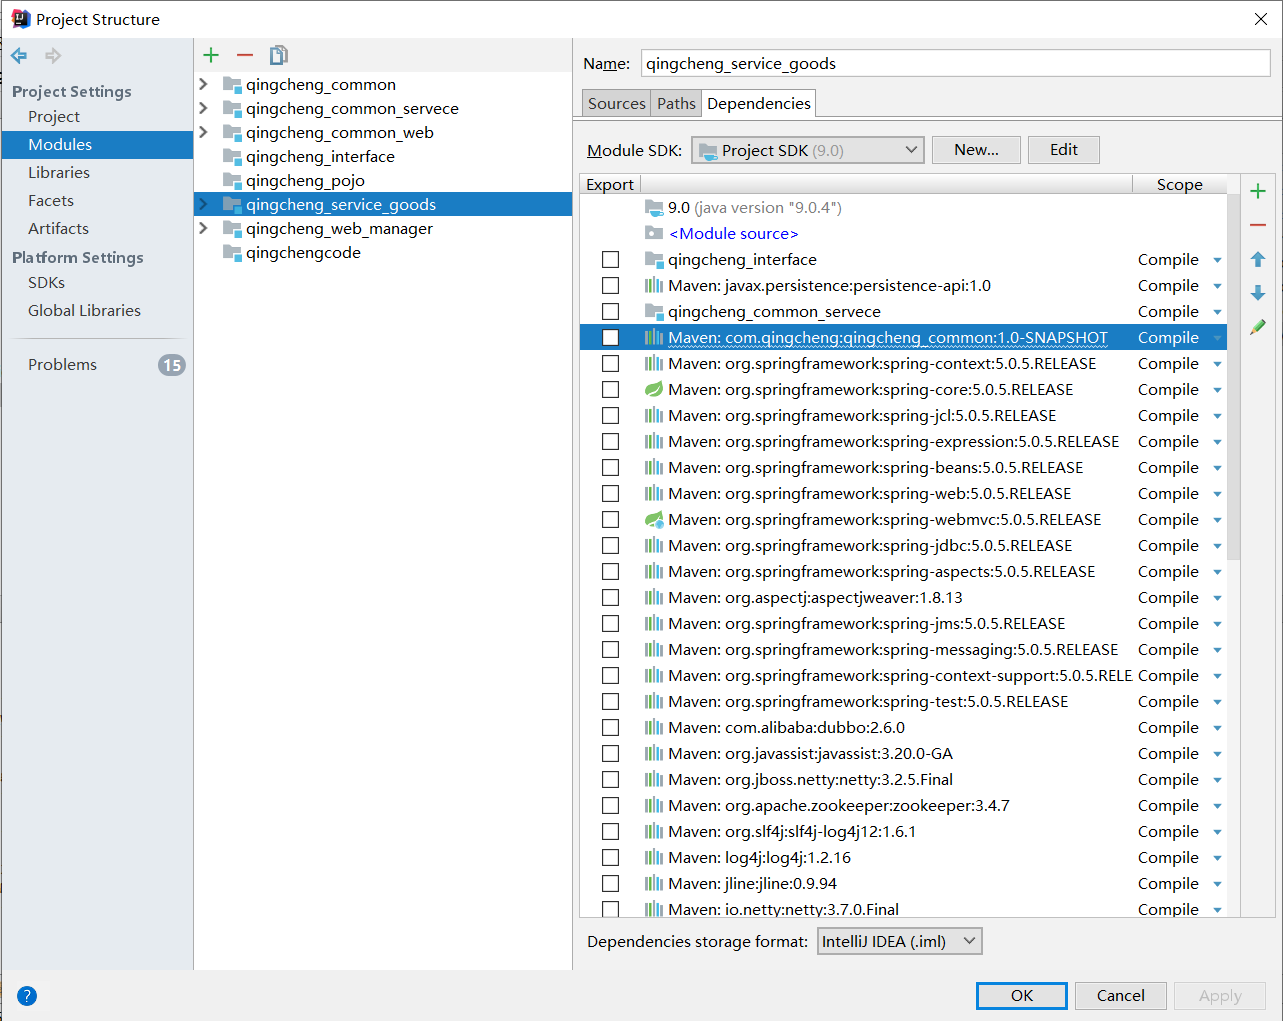Expand the qingcheng_web_manager module

[x=203, y=229]
